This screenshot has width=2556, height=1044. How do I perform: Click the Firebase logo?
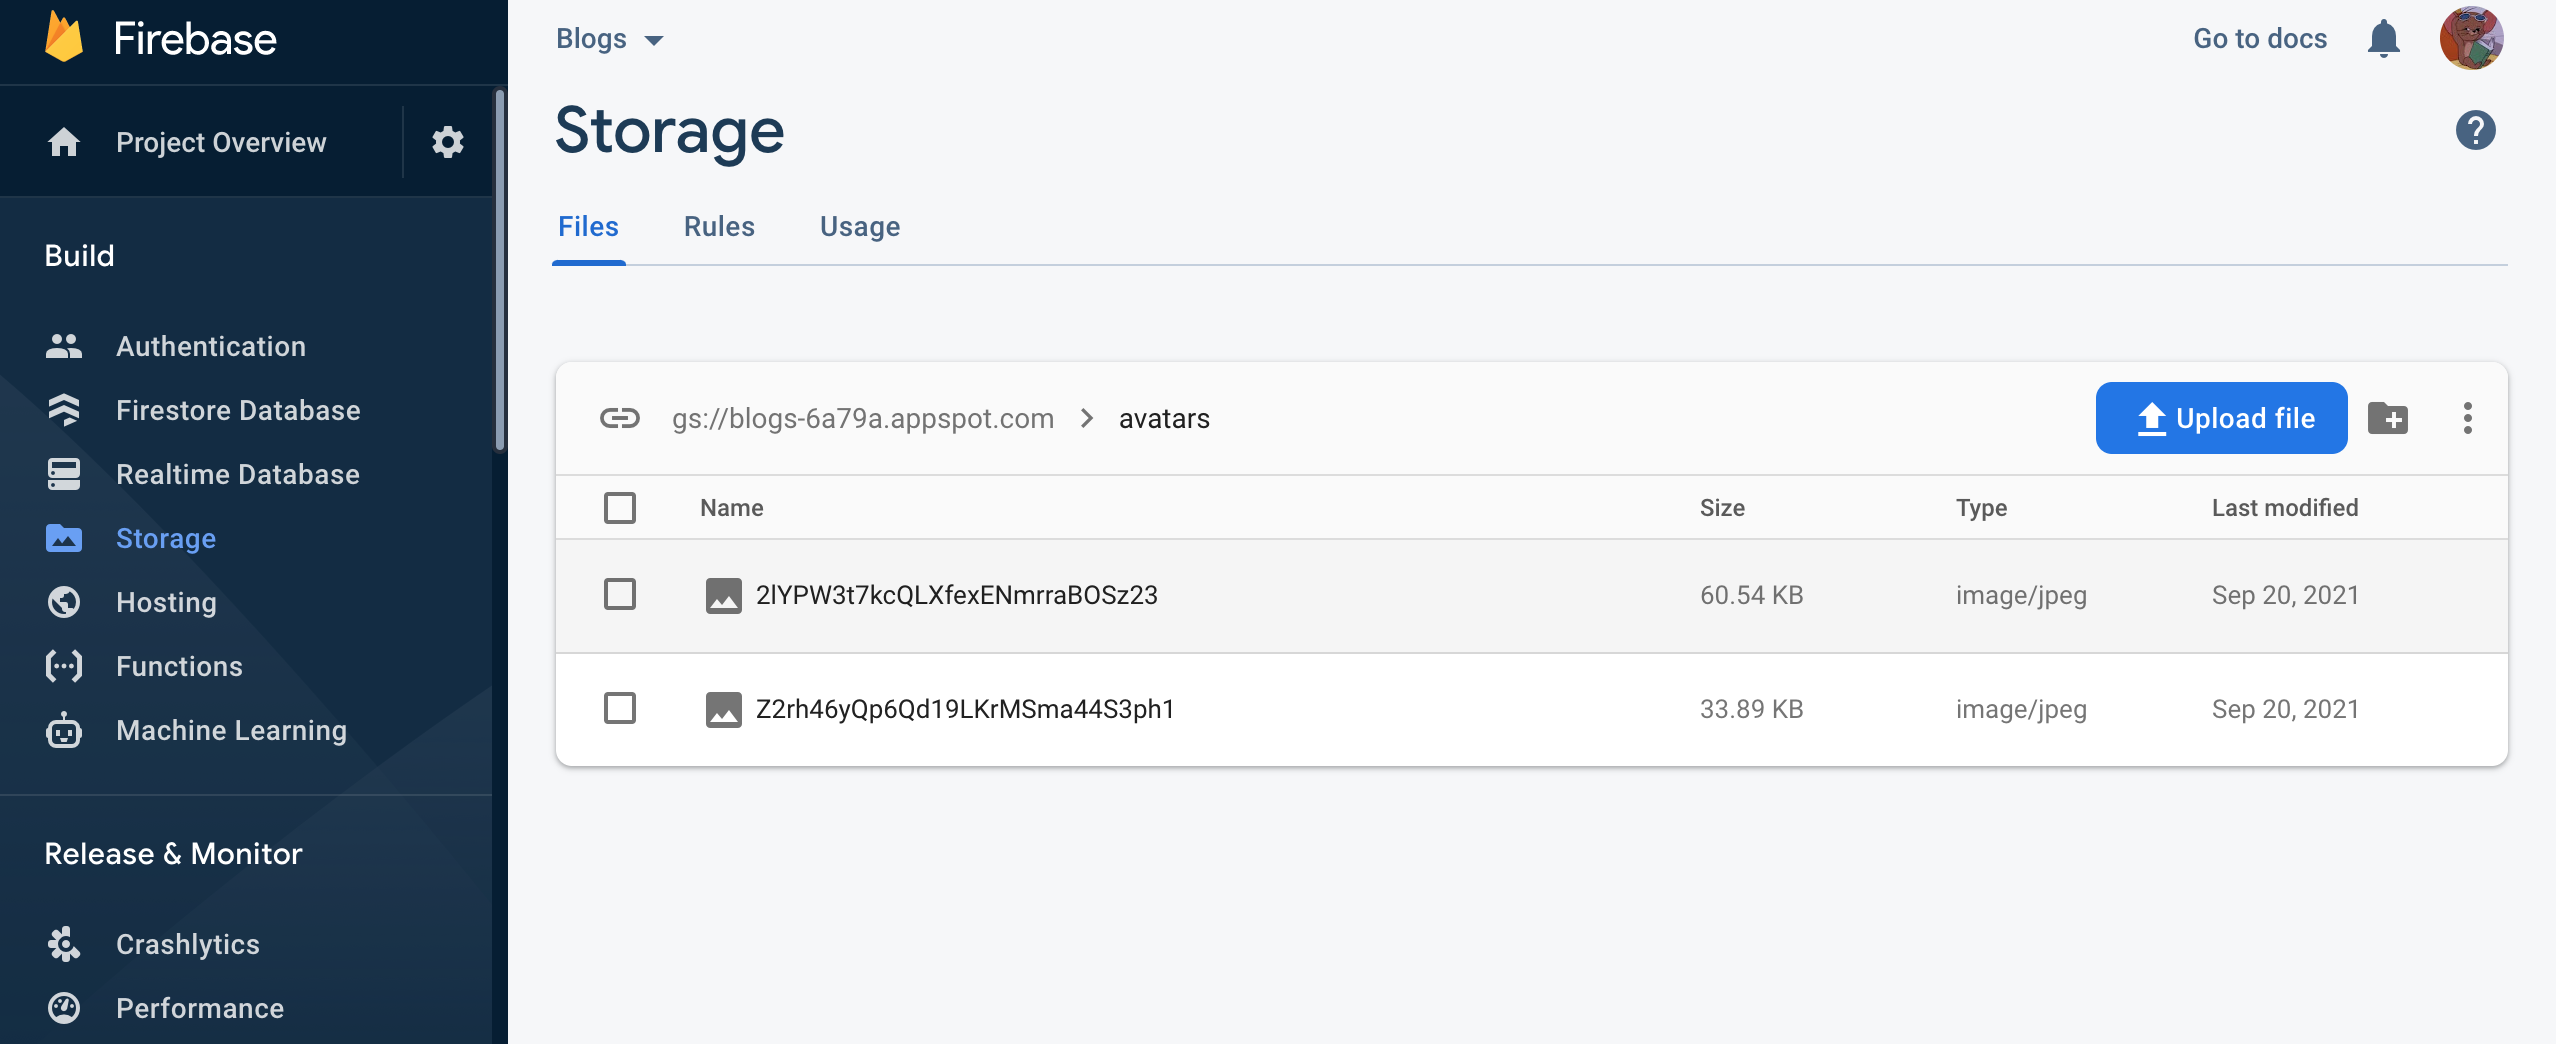click(64, 38)
